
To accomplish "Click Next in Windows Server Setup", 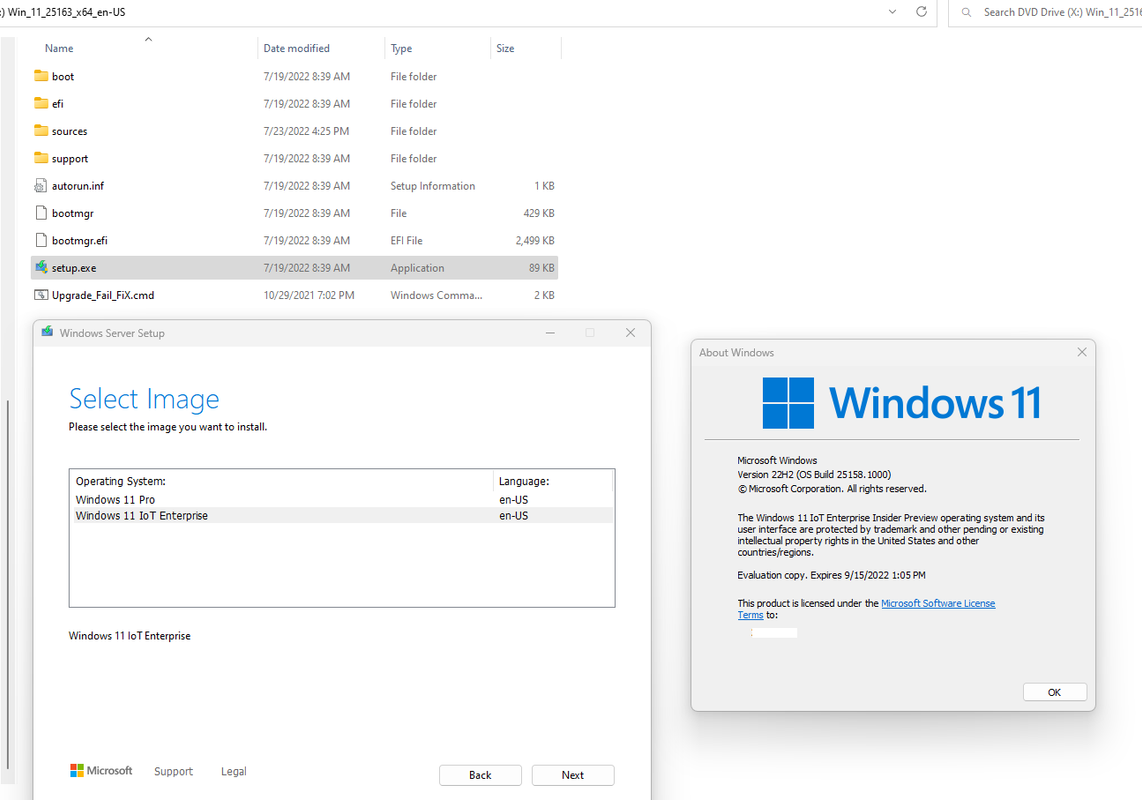I will (x=573, y=775).
